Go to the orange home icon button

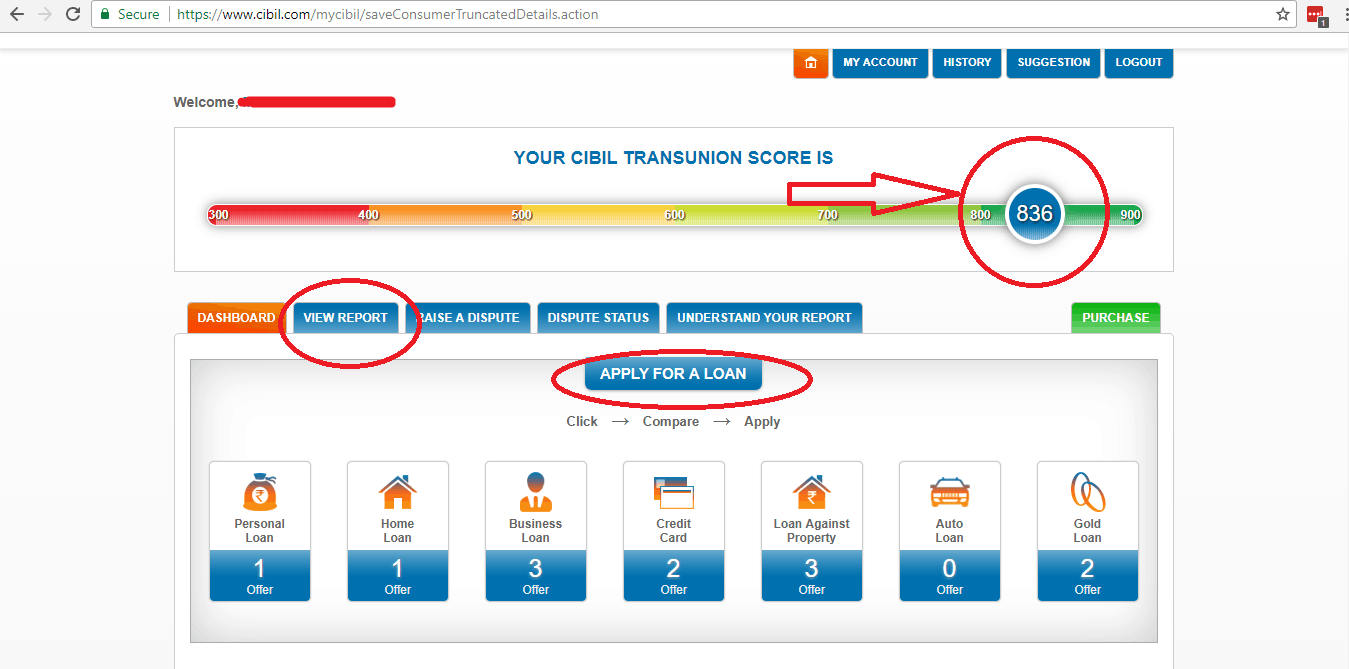(811, 62)
